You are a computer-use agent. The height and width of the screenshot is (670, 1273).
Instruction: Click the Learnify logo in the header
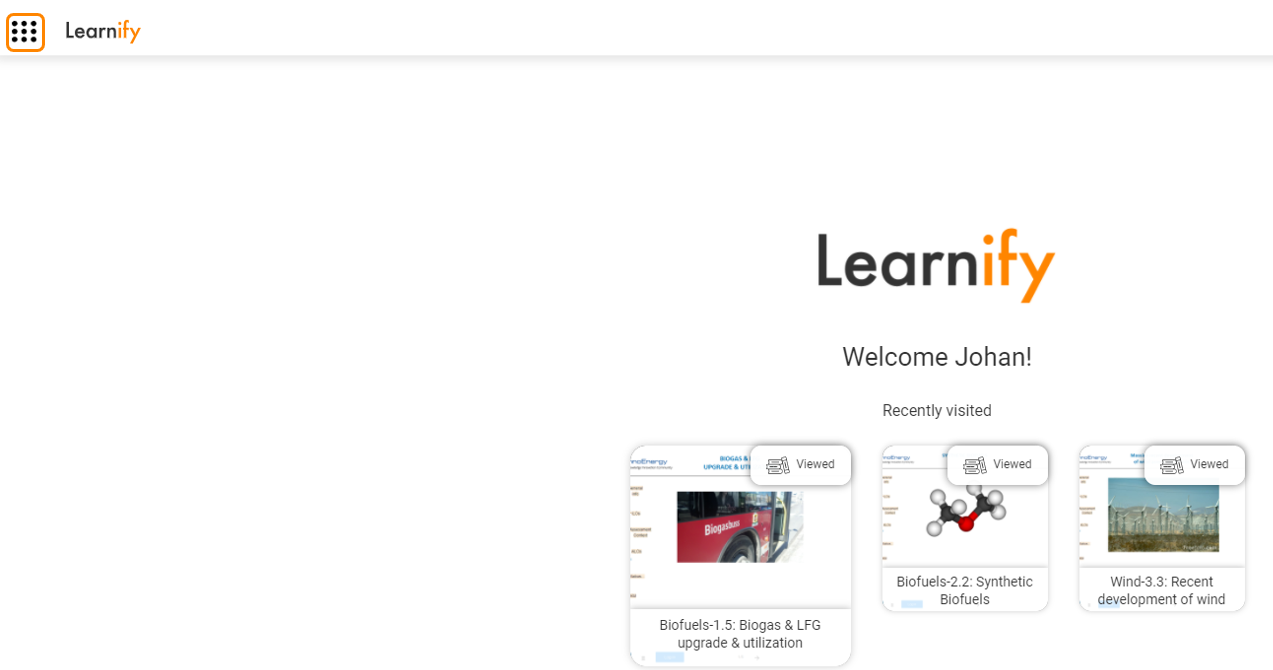click(102, 31)
